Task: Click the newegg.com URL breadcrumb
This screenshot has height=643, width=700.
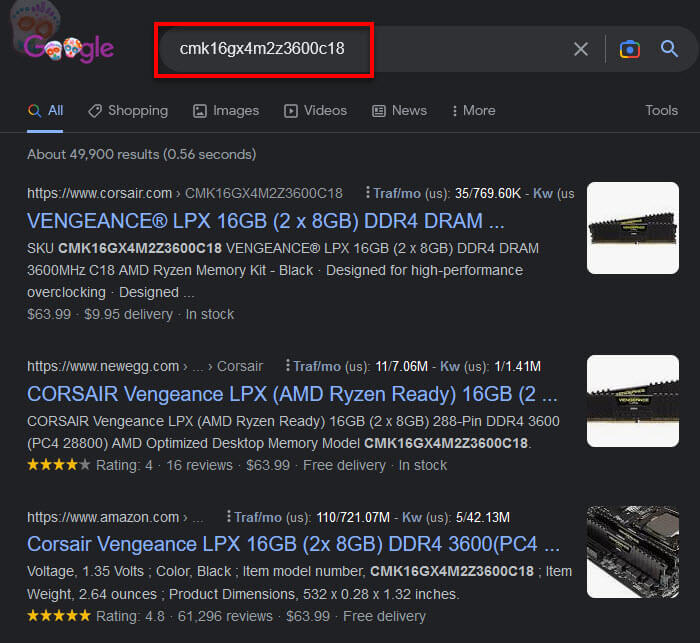Action: click(145, 367)
